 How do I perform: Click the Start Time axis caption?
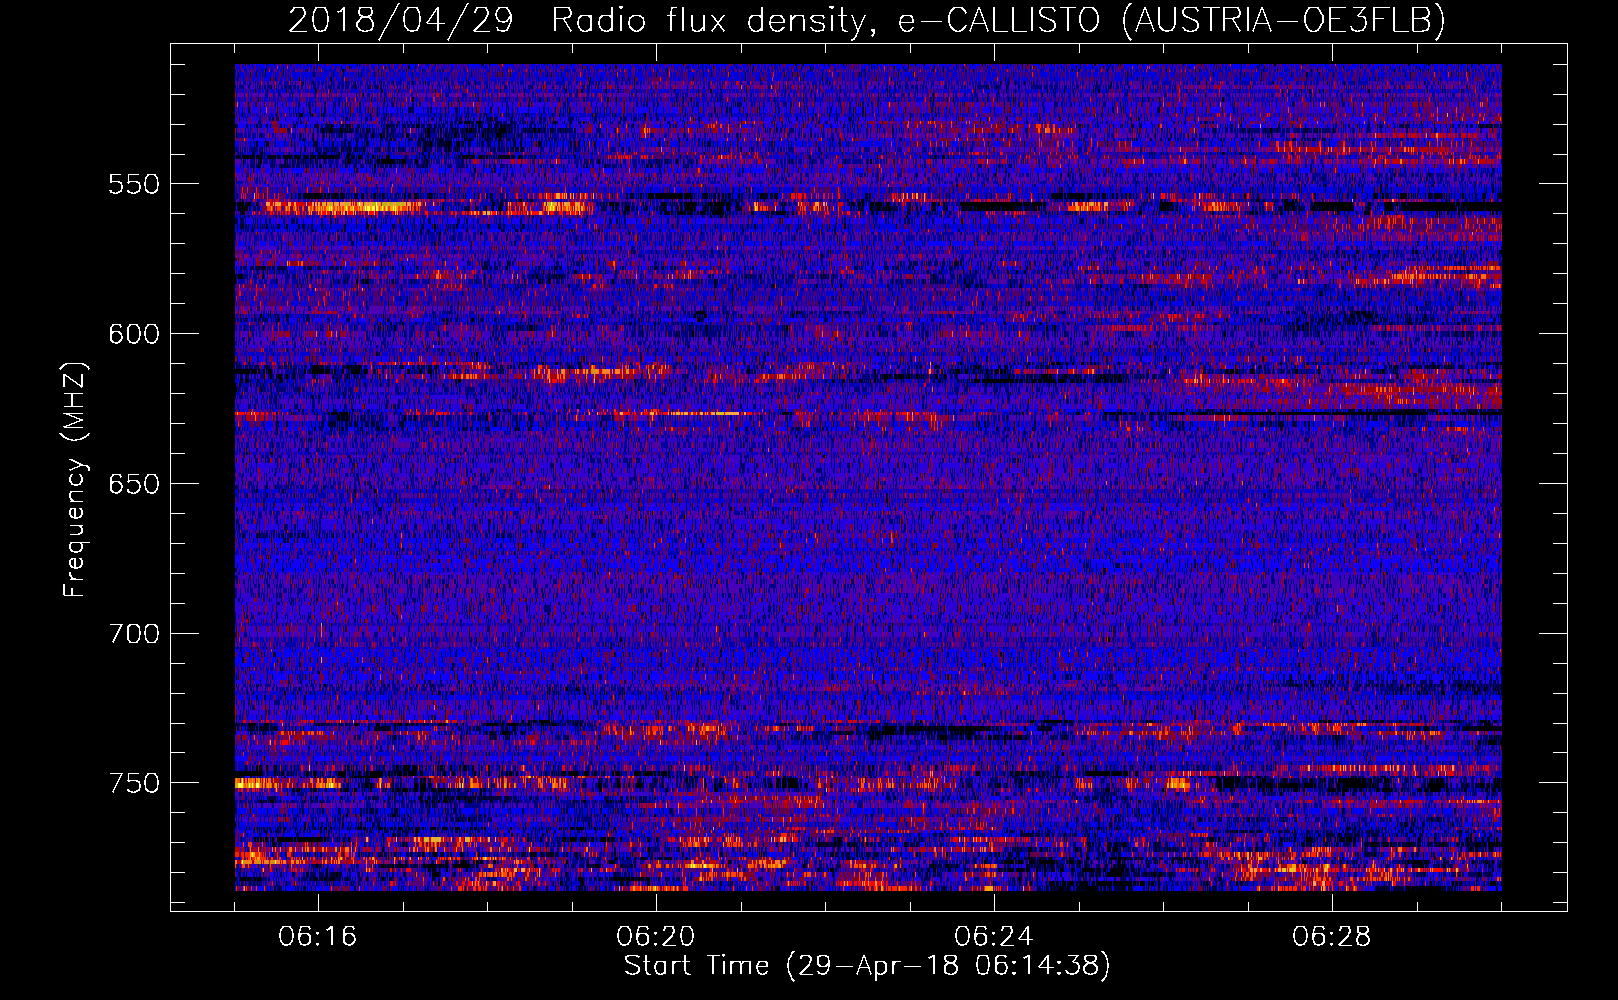point(867,966)
